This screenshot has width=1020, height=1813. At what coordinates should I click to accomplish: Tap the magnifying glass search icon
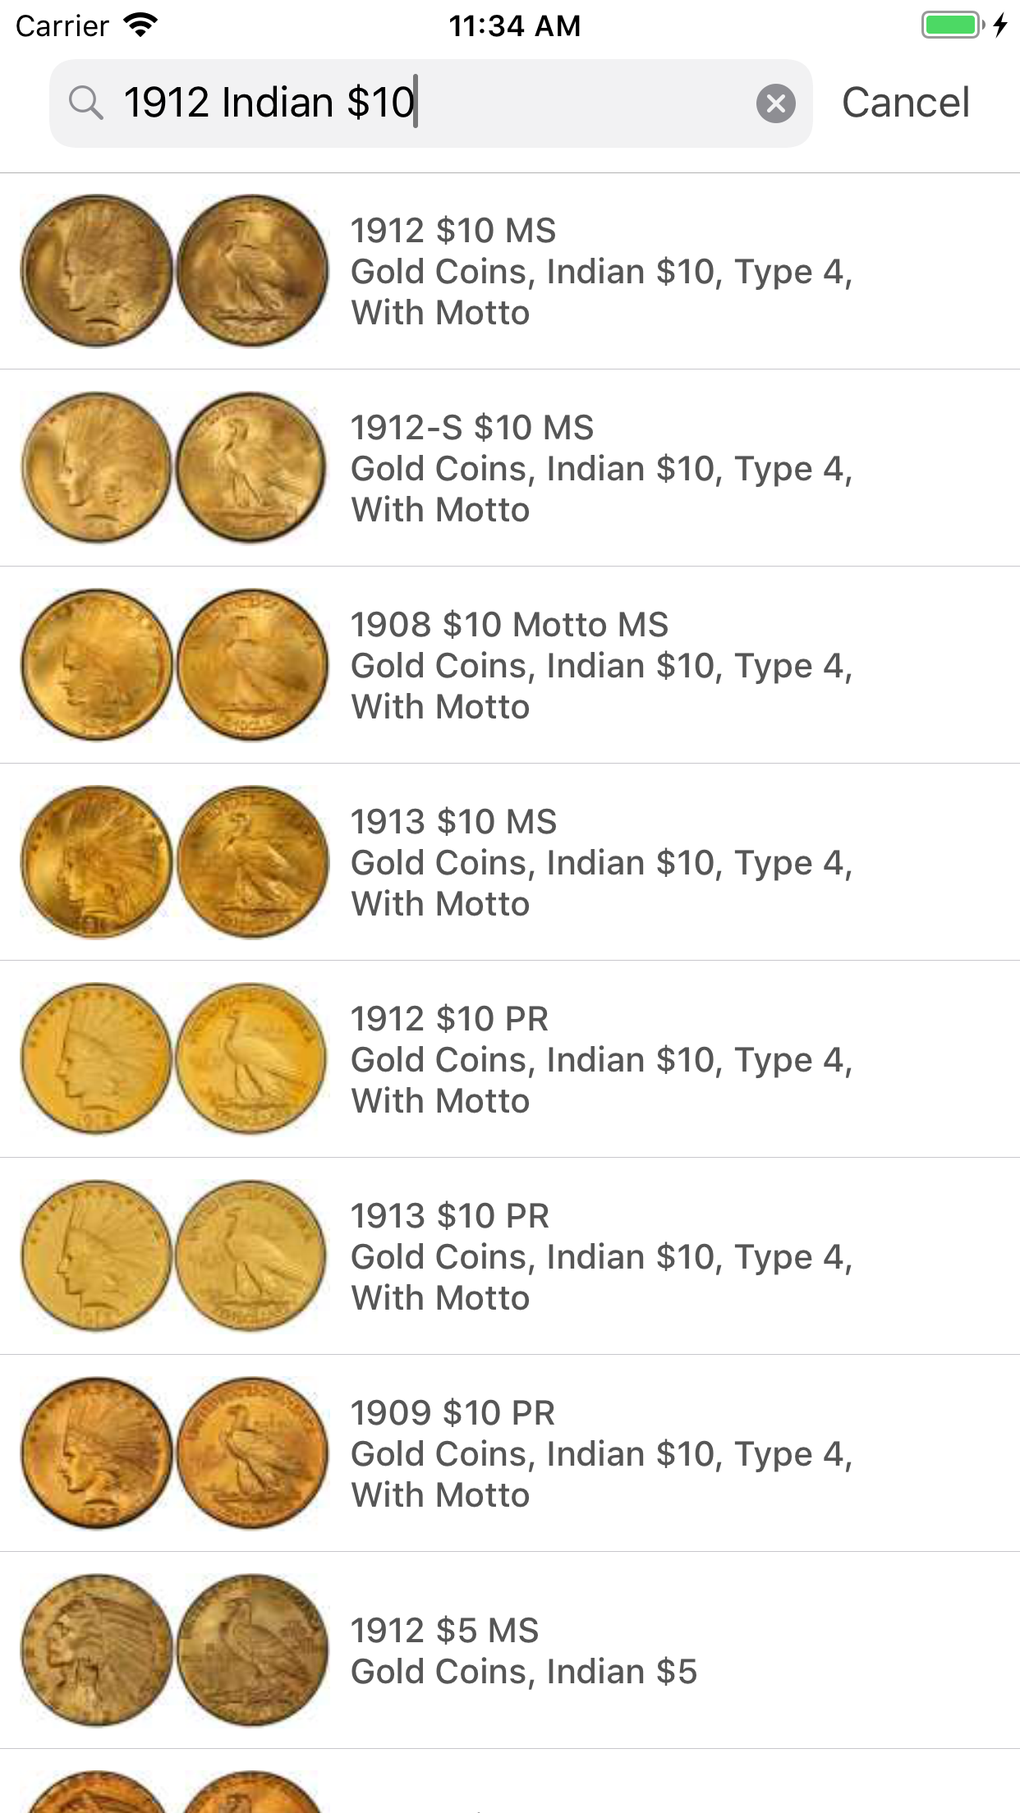[x=86, y=103]
